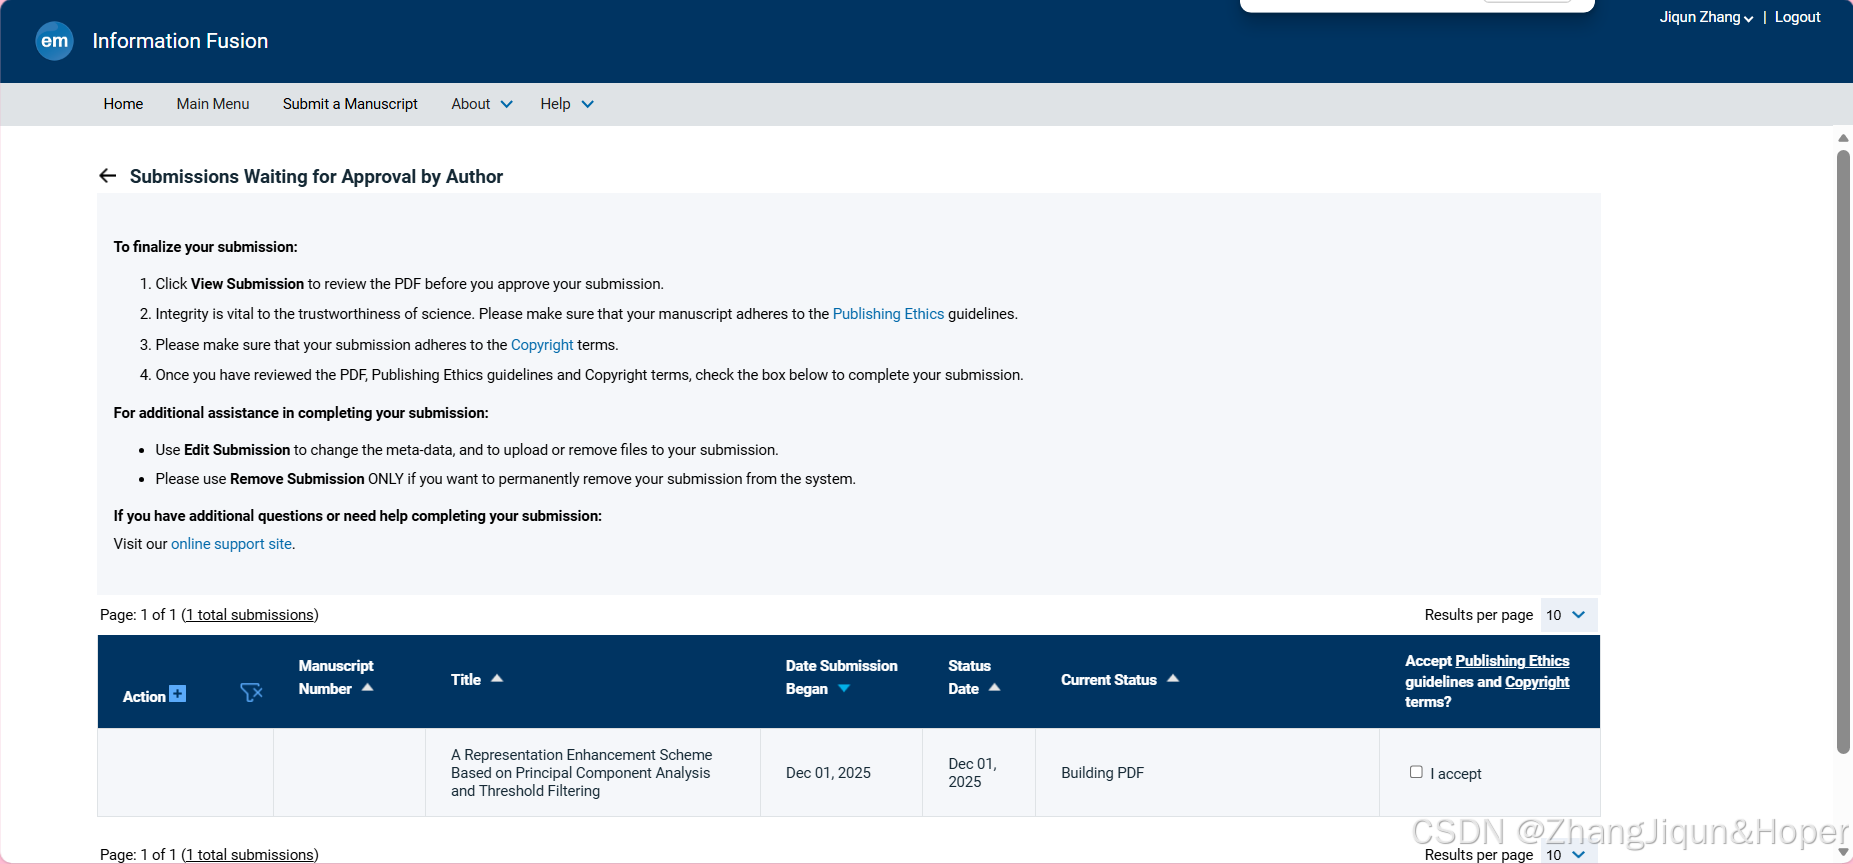
Task: Open Publishing Ethics link in table header
Action: [1512, 661]
